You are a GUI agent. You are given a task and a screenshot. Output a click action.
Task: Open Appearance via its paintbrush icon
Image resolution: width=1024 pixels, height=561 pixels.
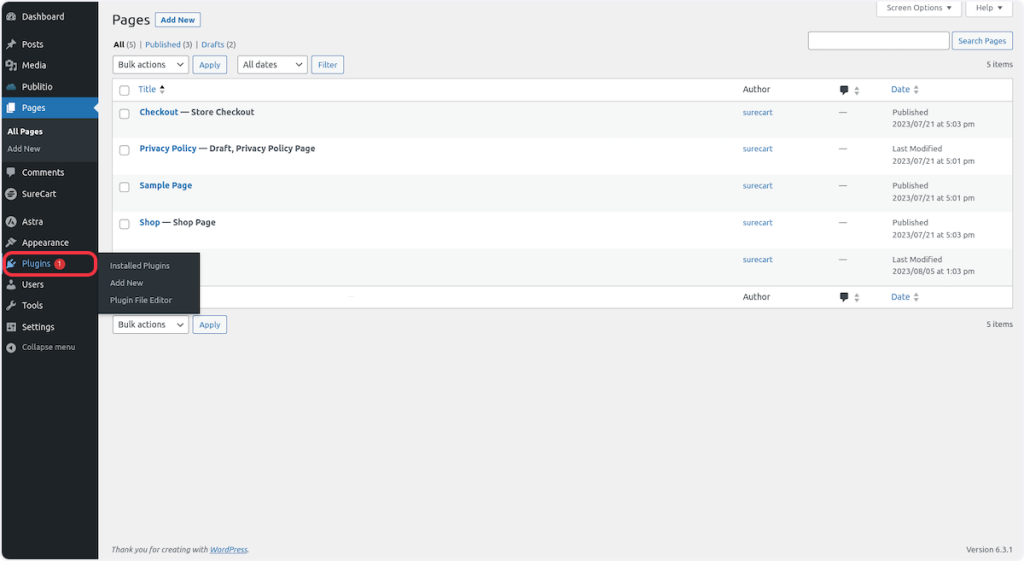coord(11,242)
